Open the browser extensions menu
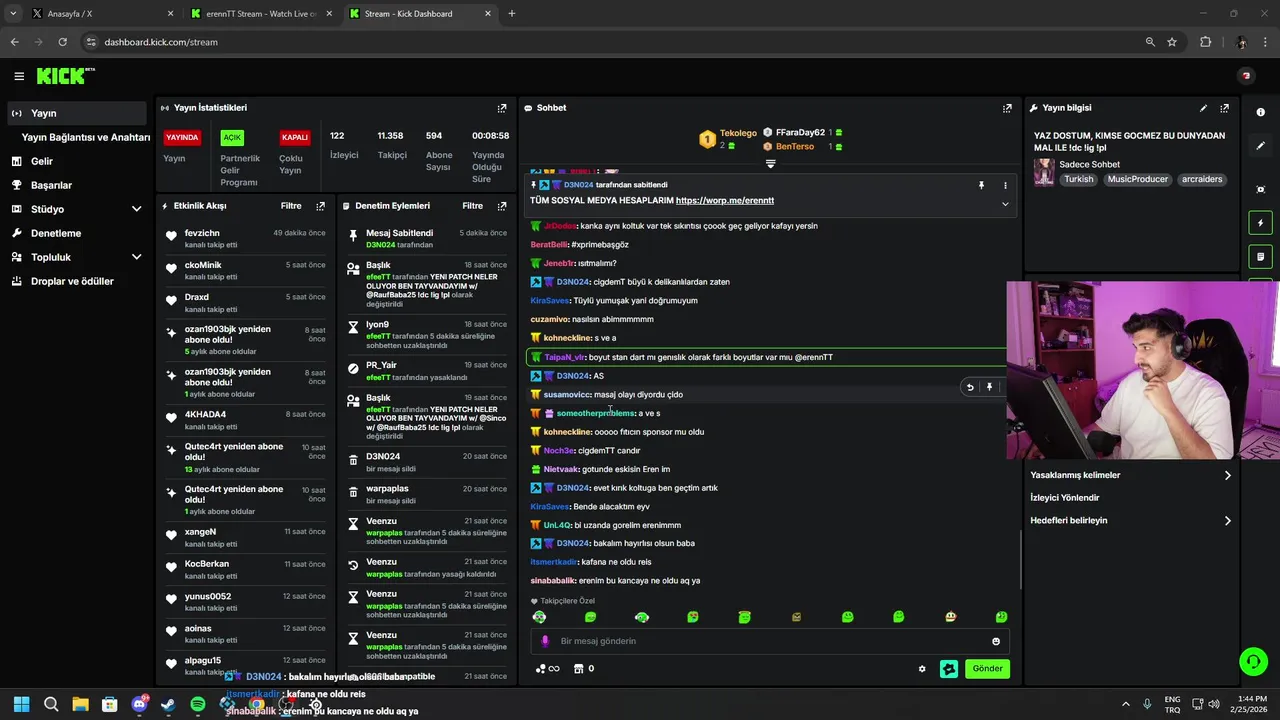Image resolution: width=1280 pixels, height=720 pixels. pyautogui.click(x=1205, y=42)
